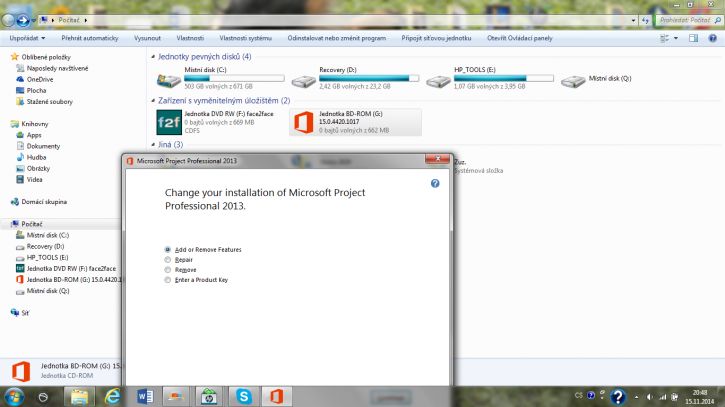
Task: Click Přehrát automaticky in toolbar
Action: pos(90,38)
